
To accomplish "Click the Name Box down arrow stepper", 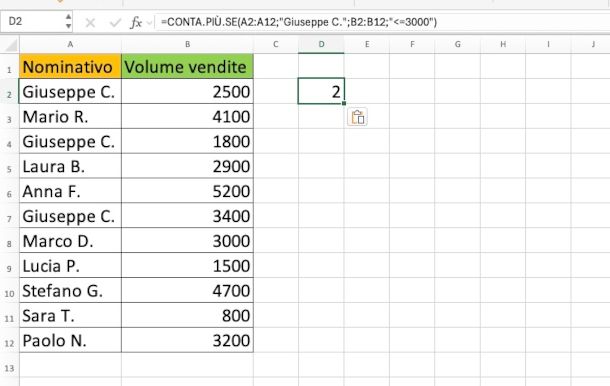I will coord(68,26).
